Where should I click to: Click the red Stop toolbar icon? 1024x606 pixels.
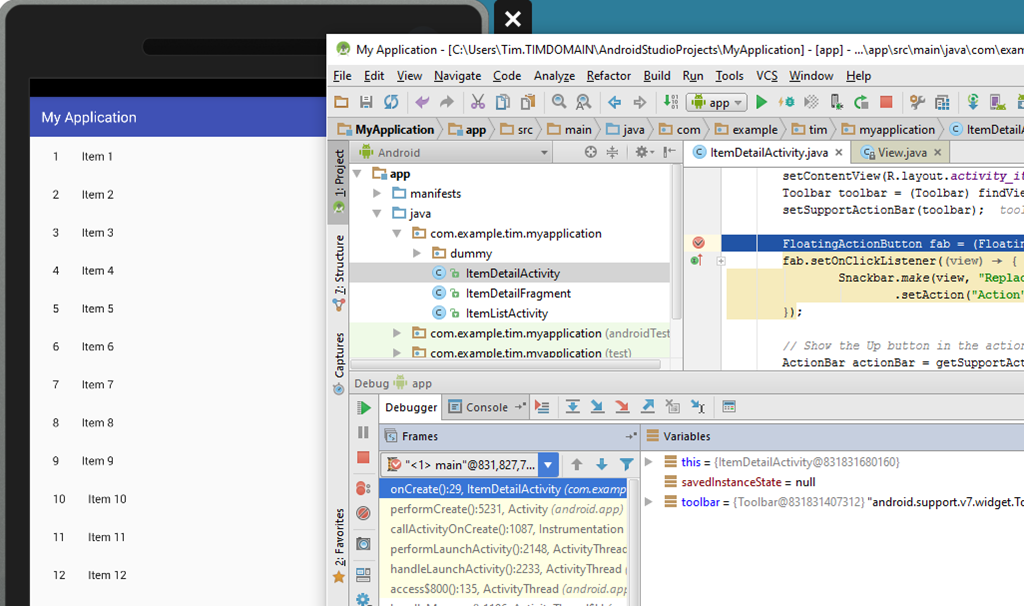point(886,102)
